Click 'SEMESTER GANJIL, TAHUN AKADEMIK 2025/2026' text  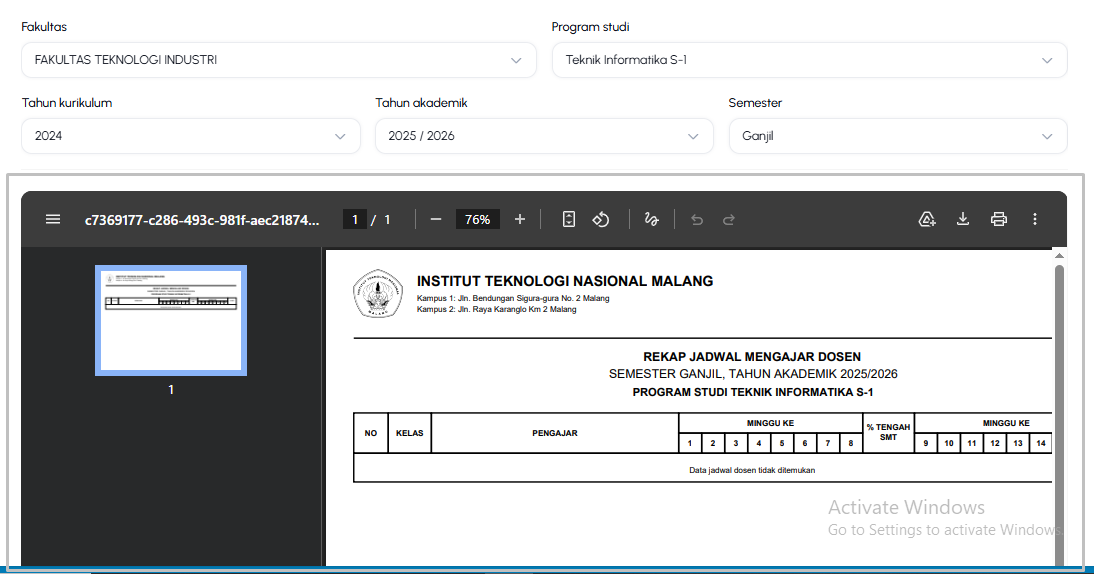tap(753, 374)
